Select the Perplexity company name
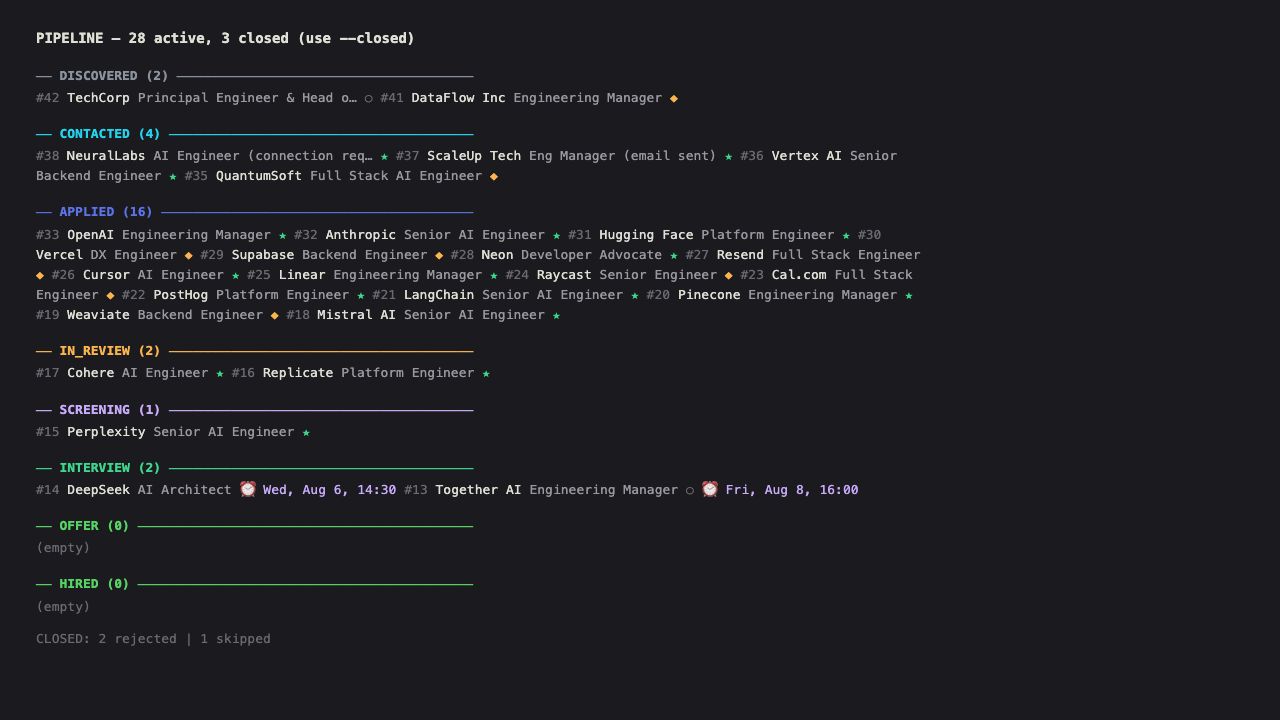Image resolution: width=1280 pixels, height=720 pixels. [106, 432]
